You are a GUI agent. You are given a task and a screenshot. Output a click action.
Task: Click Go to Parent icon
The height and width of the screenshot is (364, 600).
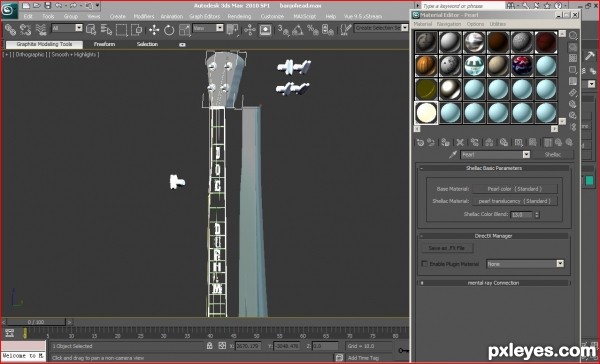point(558,143)
